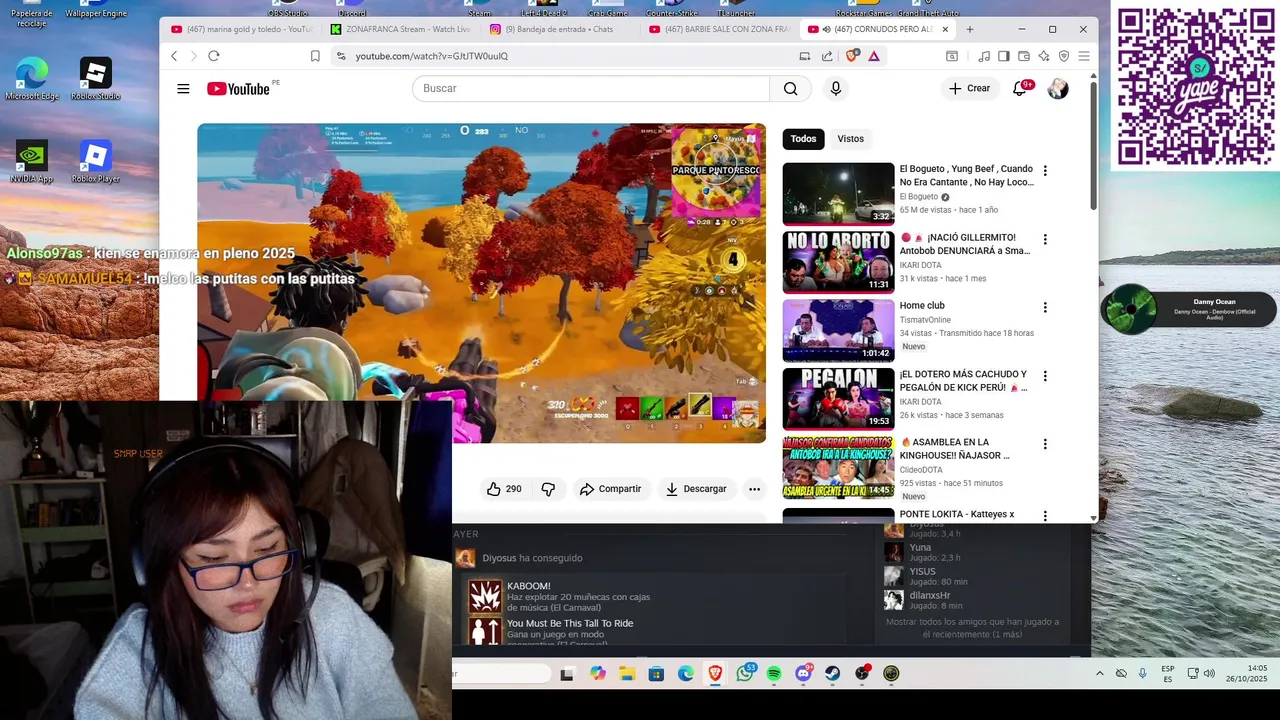Open Brave Shields lion icon
This screenshot has width=1280, height=720.
click(x=852, y=56)
